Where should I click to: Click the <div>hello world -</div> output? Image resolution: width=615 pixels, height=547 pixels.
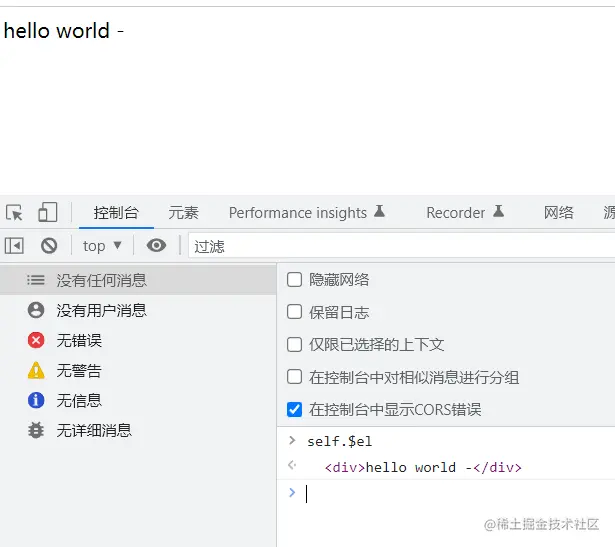pyautogui.click(x=423, y=467)
